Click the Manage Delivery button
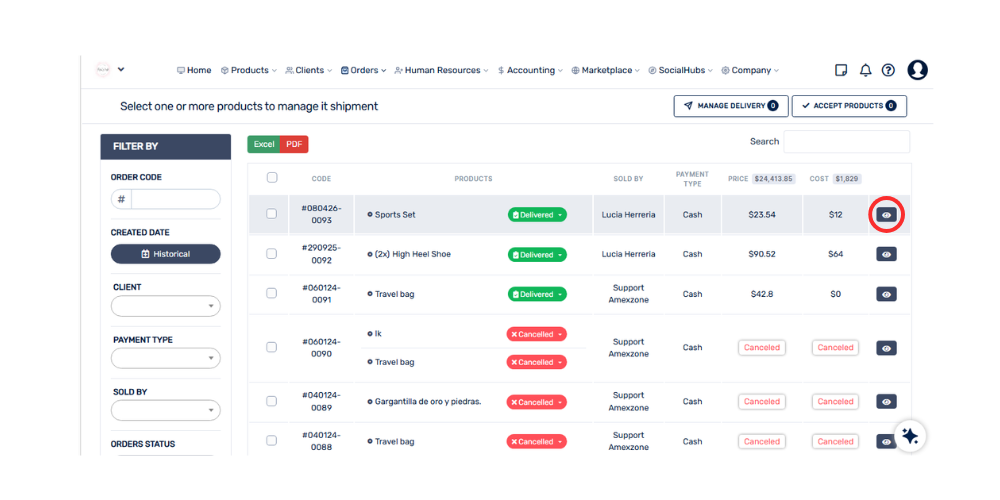 731,106
